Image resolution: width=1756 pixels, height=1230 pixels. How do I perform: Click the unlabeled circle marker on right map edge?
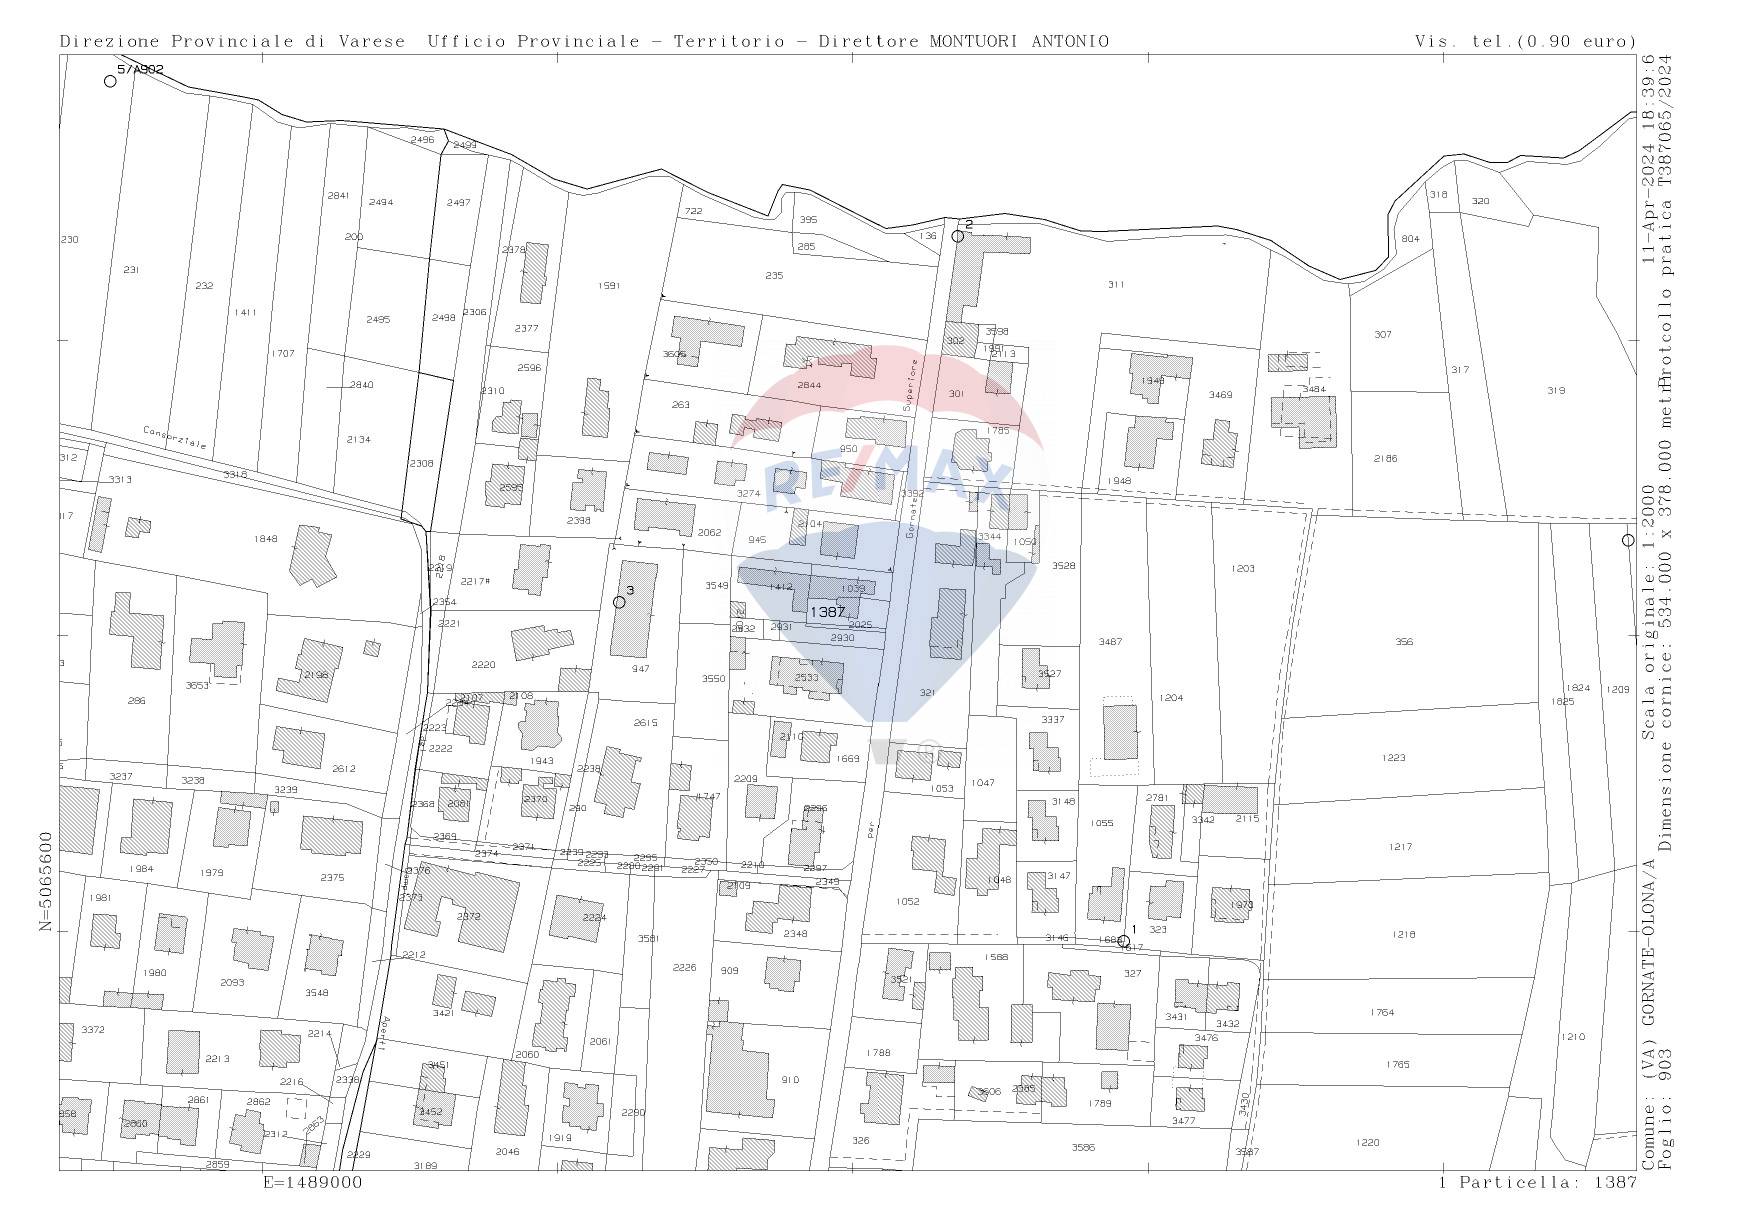click(x=1628, y=540)
